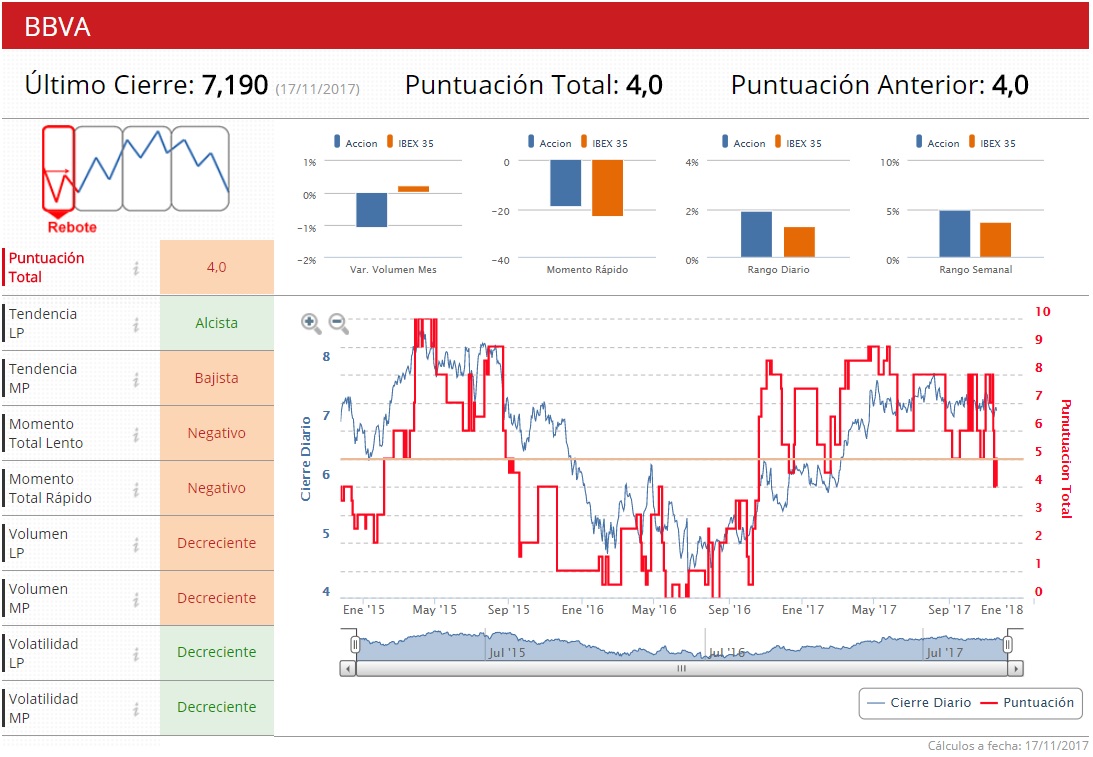Screen dimensions: 1093x757
Task: Click Negativo value for Momento Total Rápido
Action: point(217,489)
